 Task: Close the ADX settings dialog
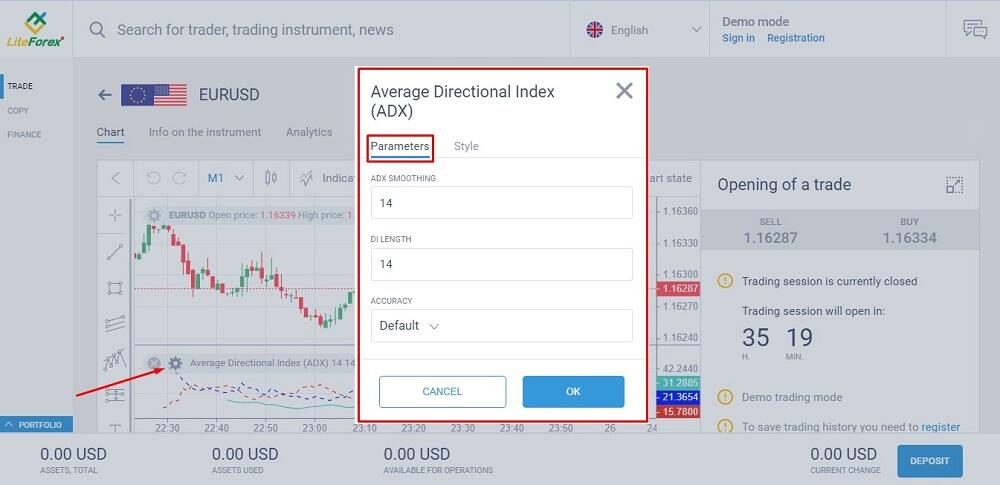click(x=624, y=91)
